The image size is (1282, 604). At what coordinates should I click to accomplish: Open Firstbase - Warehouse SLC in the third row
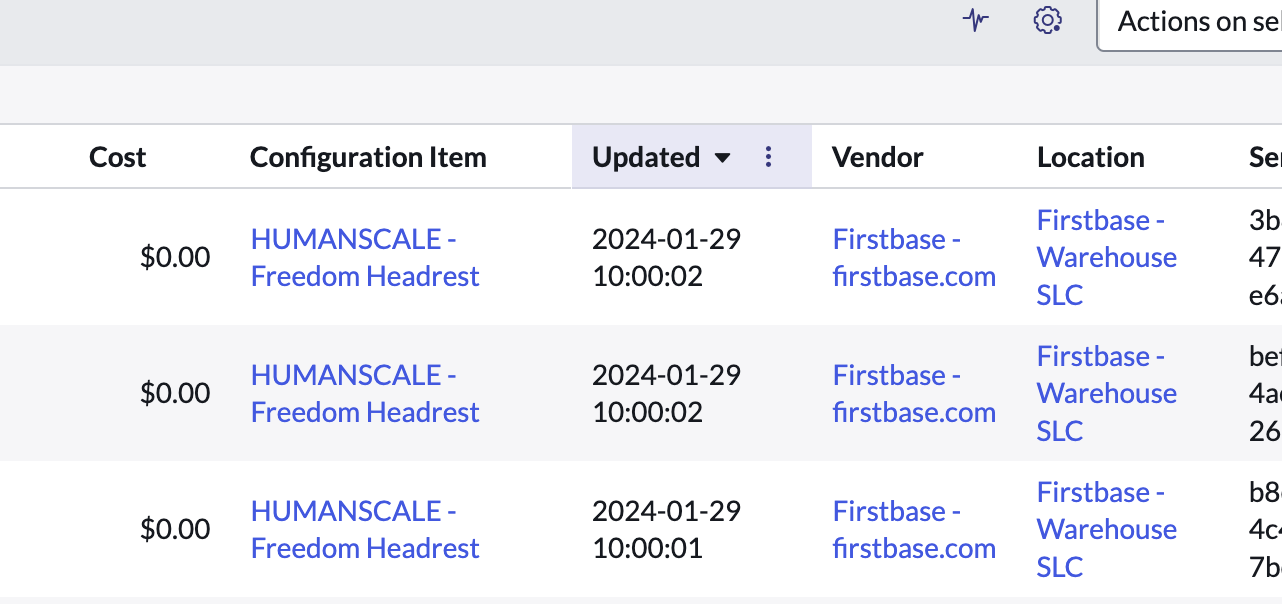(1106, 529)
